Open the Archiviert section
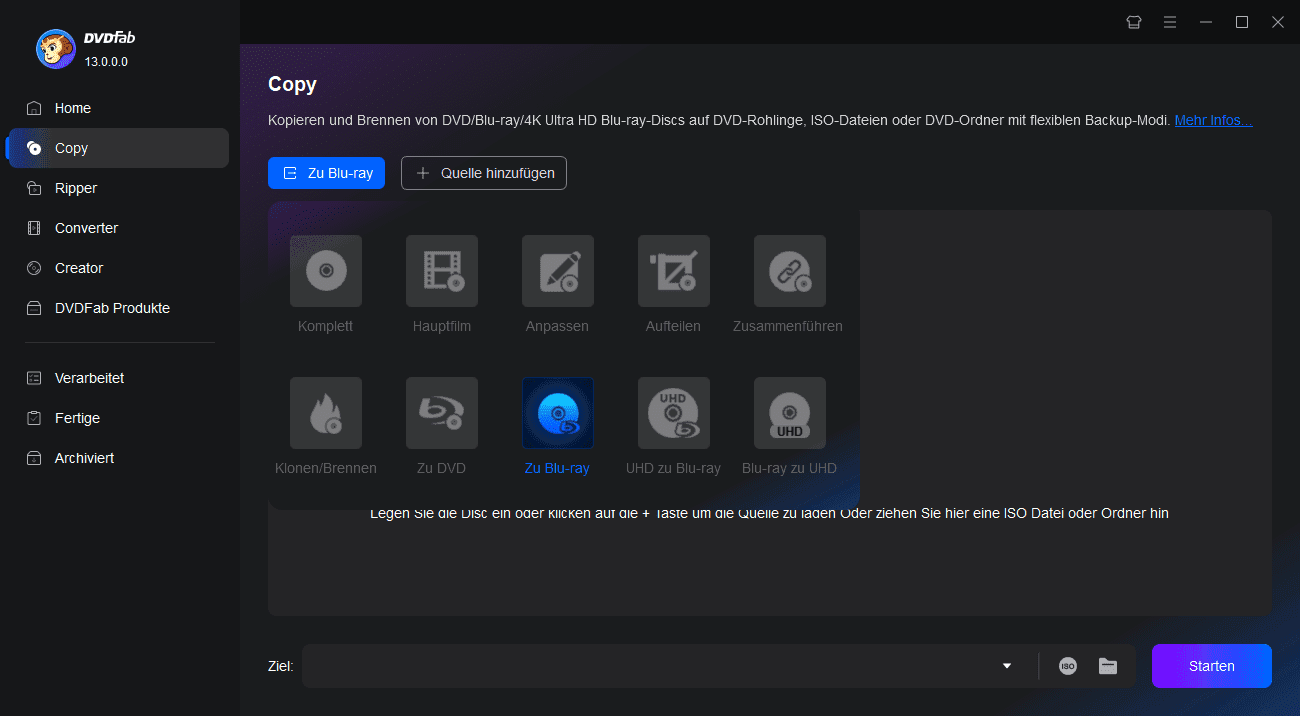Image resolution: width=1300 pixels, height=716 pixels. point(118,458)
